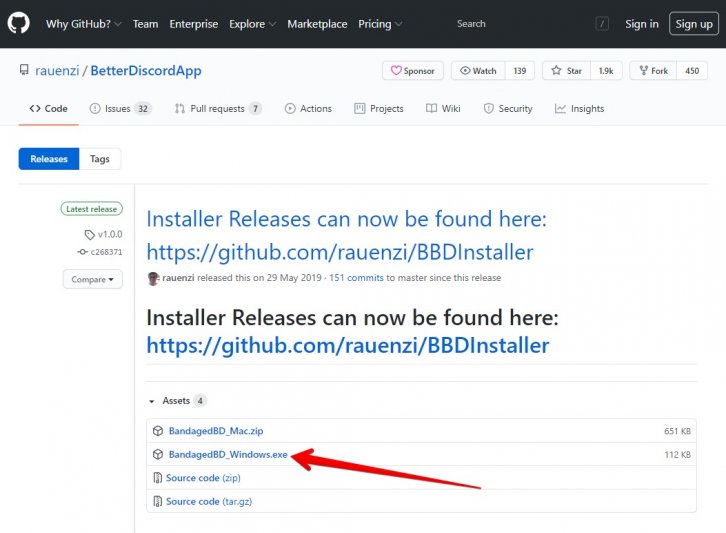Download BandagedBD_Mac.zip

pyautogui.click(x=216, y=431)
